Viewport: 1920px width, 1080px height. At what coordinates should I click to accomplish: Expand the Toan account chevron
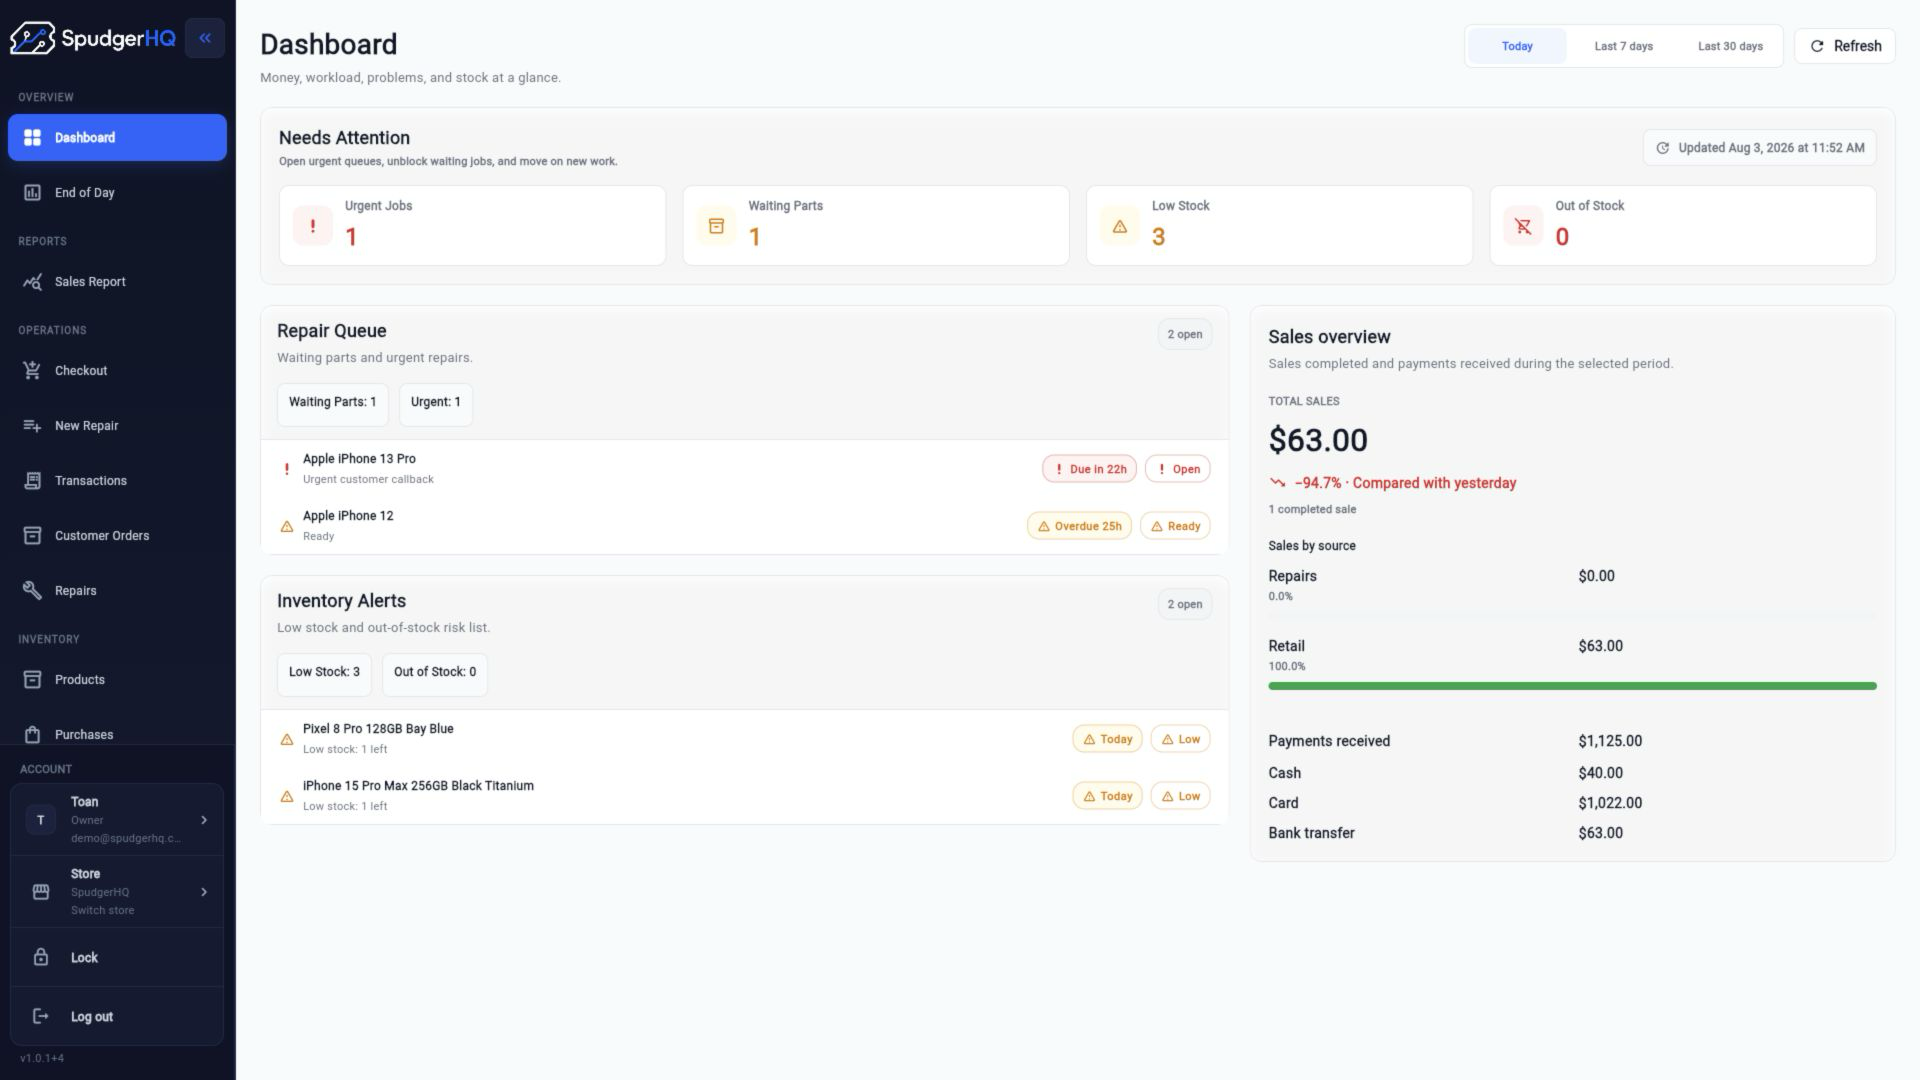coord(204,820)
